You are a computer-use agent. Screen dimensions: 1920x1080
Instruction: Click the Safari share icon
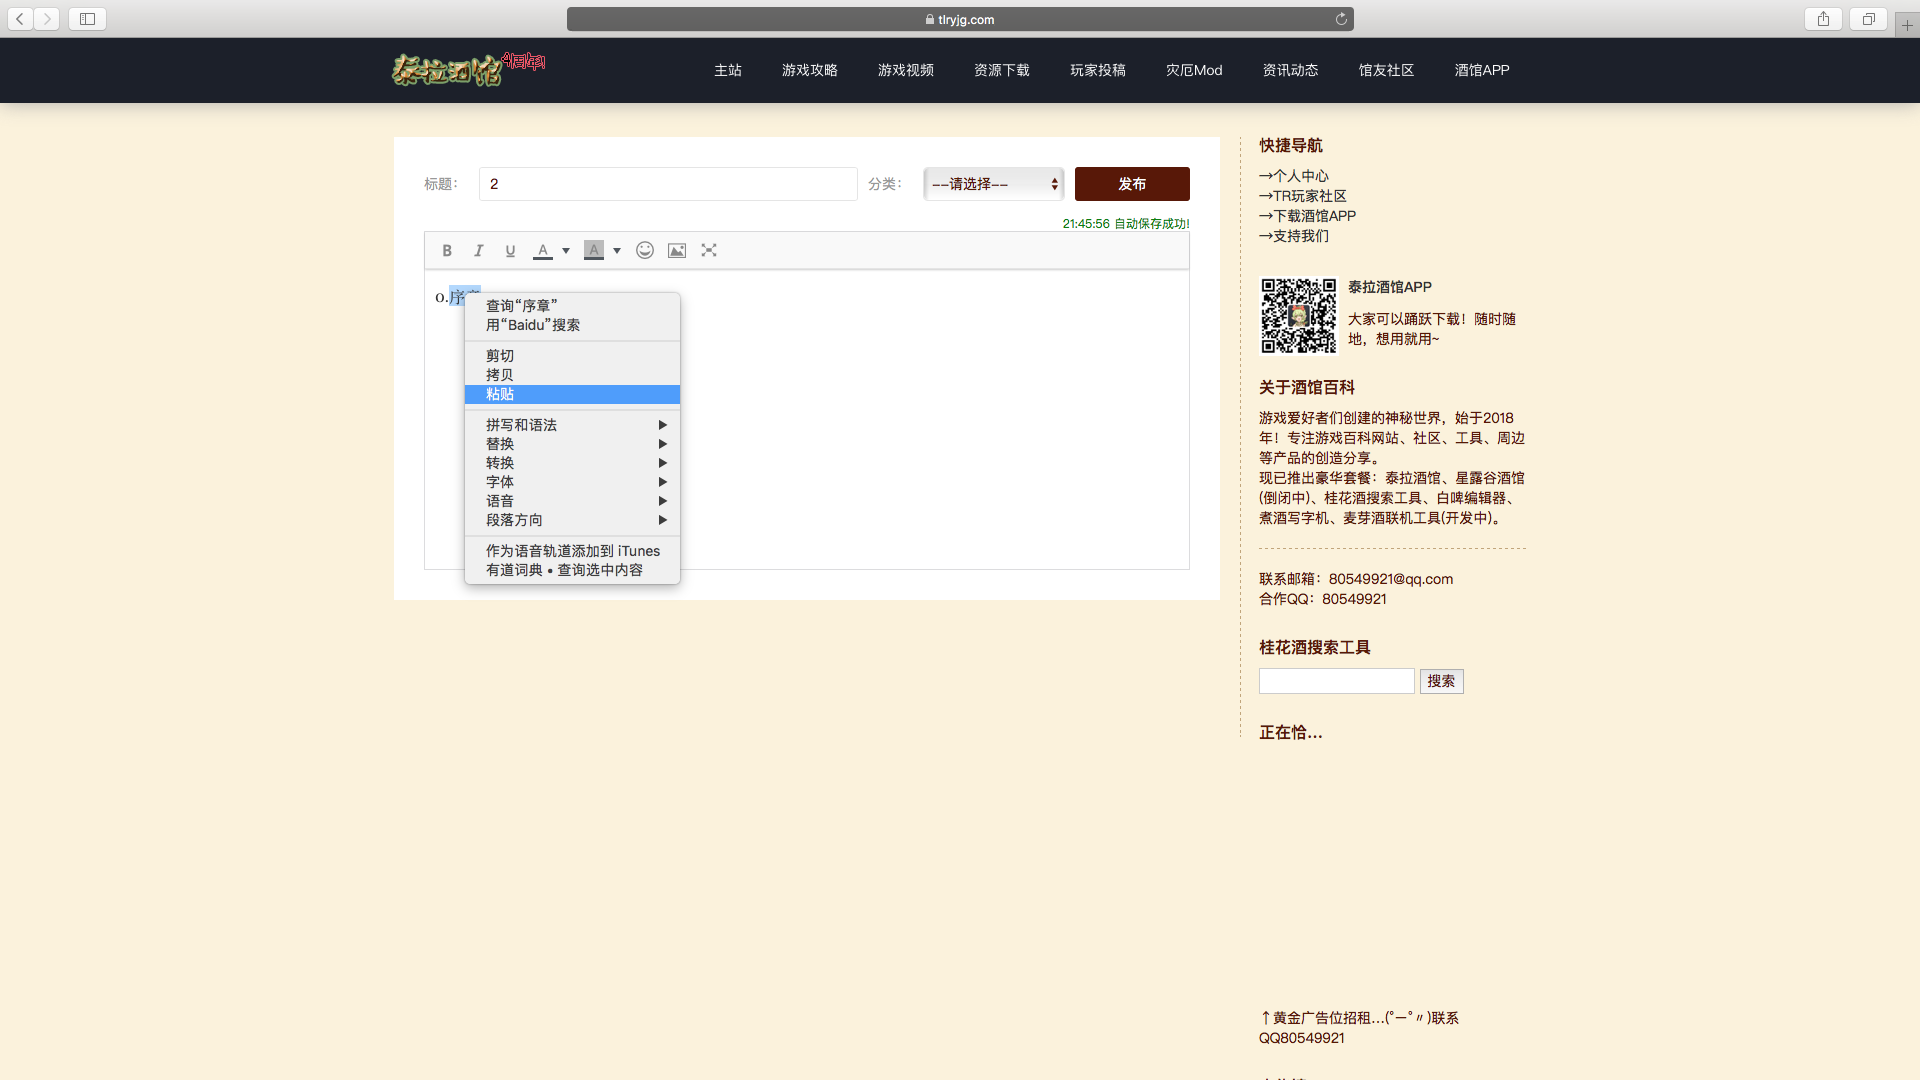(x=1824, y=19)
